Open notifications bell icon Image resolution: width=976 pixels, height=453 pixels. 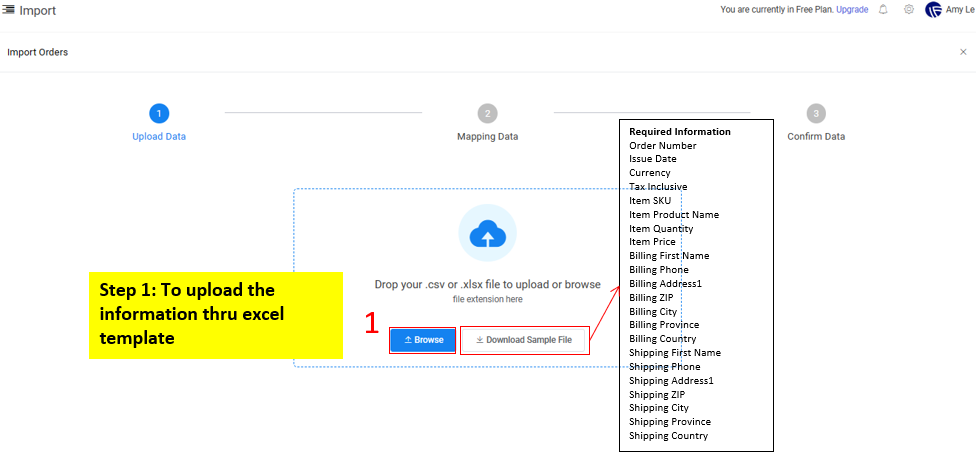pos(883,9)
